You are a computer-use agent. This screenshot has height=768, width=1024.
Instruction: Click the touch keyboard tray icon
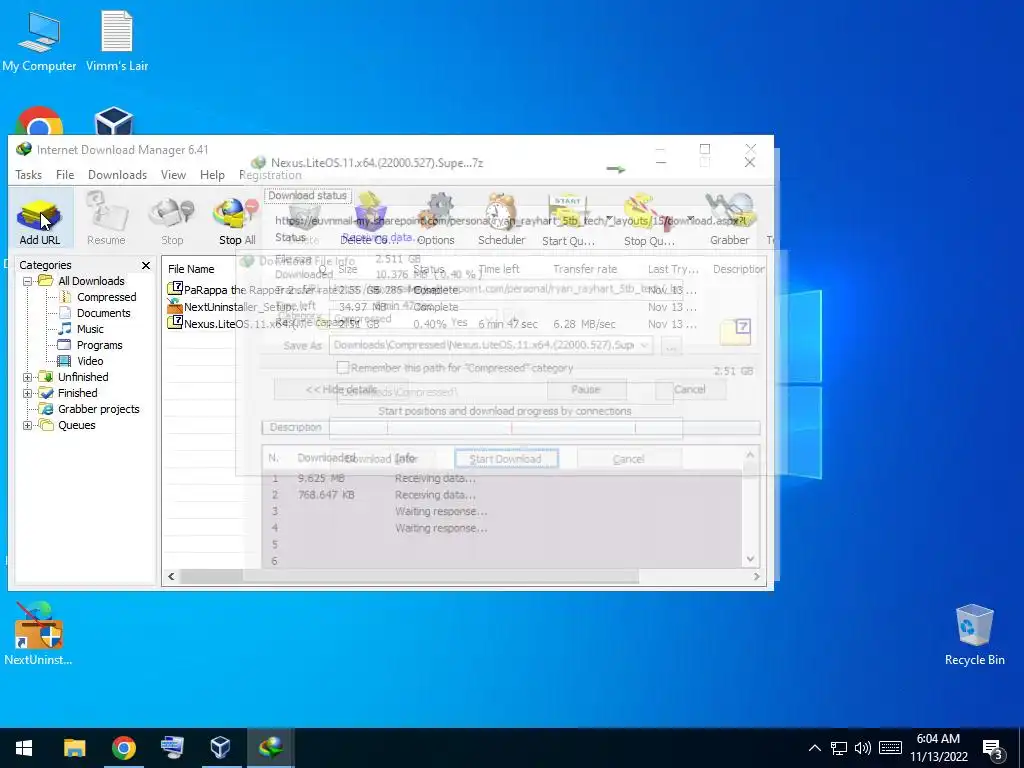point(890,748)
